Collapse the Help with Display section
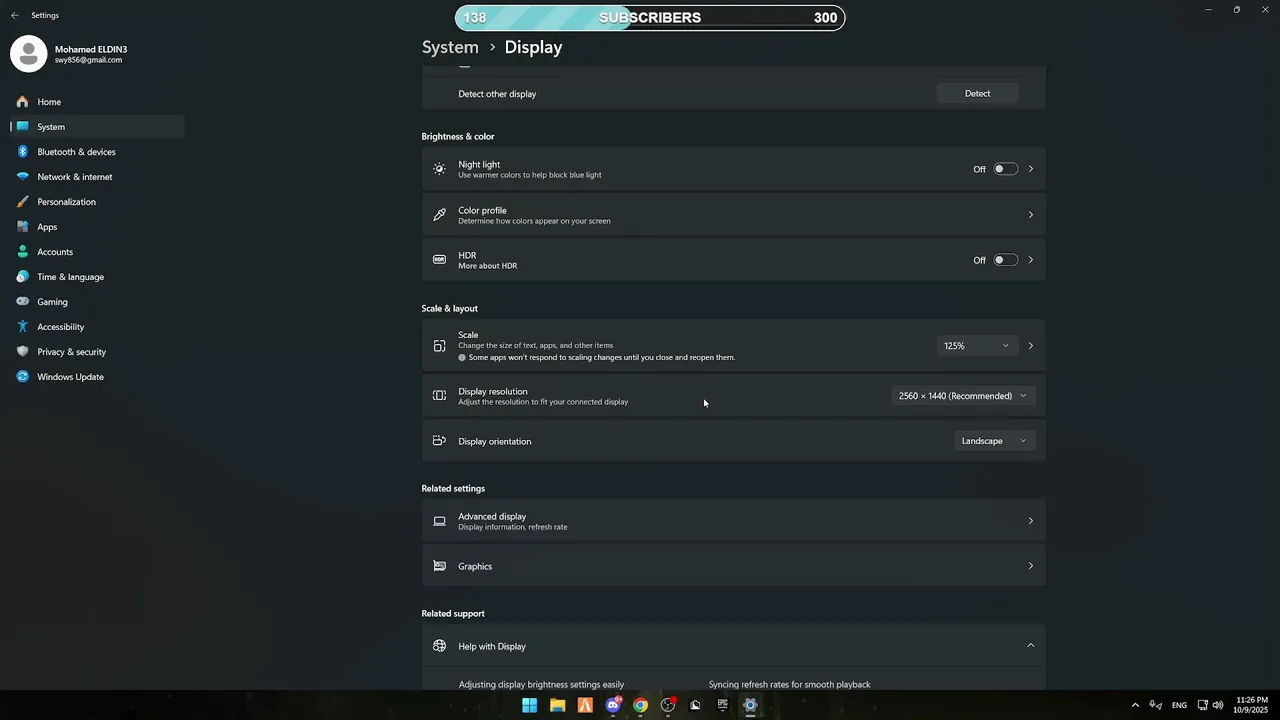The image size is (1280, 720). pos(1031,646)
